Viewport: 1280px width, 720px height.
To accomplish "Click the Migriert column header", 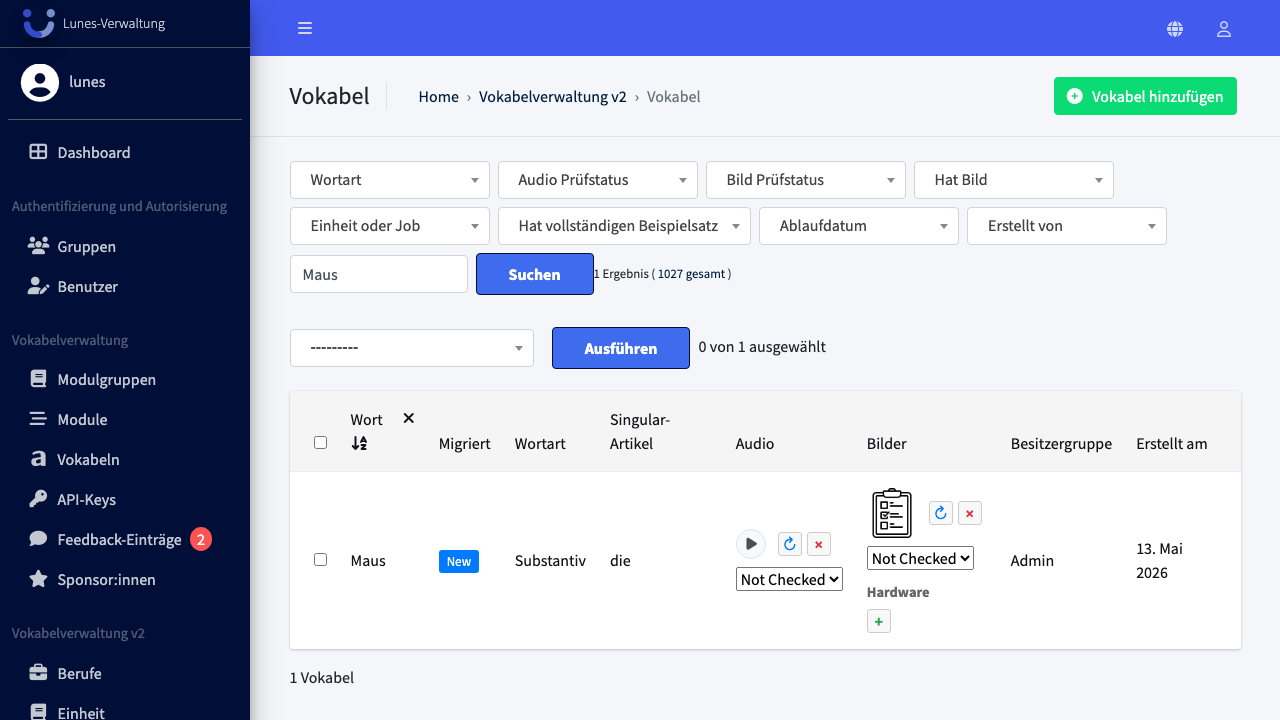I will tap(465, 443).
